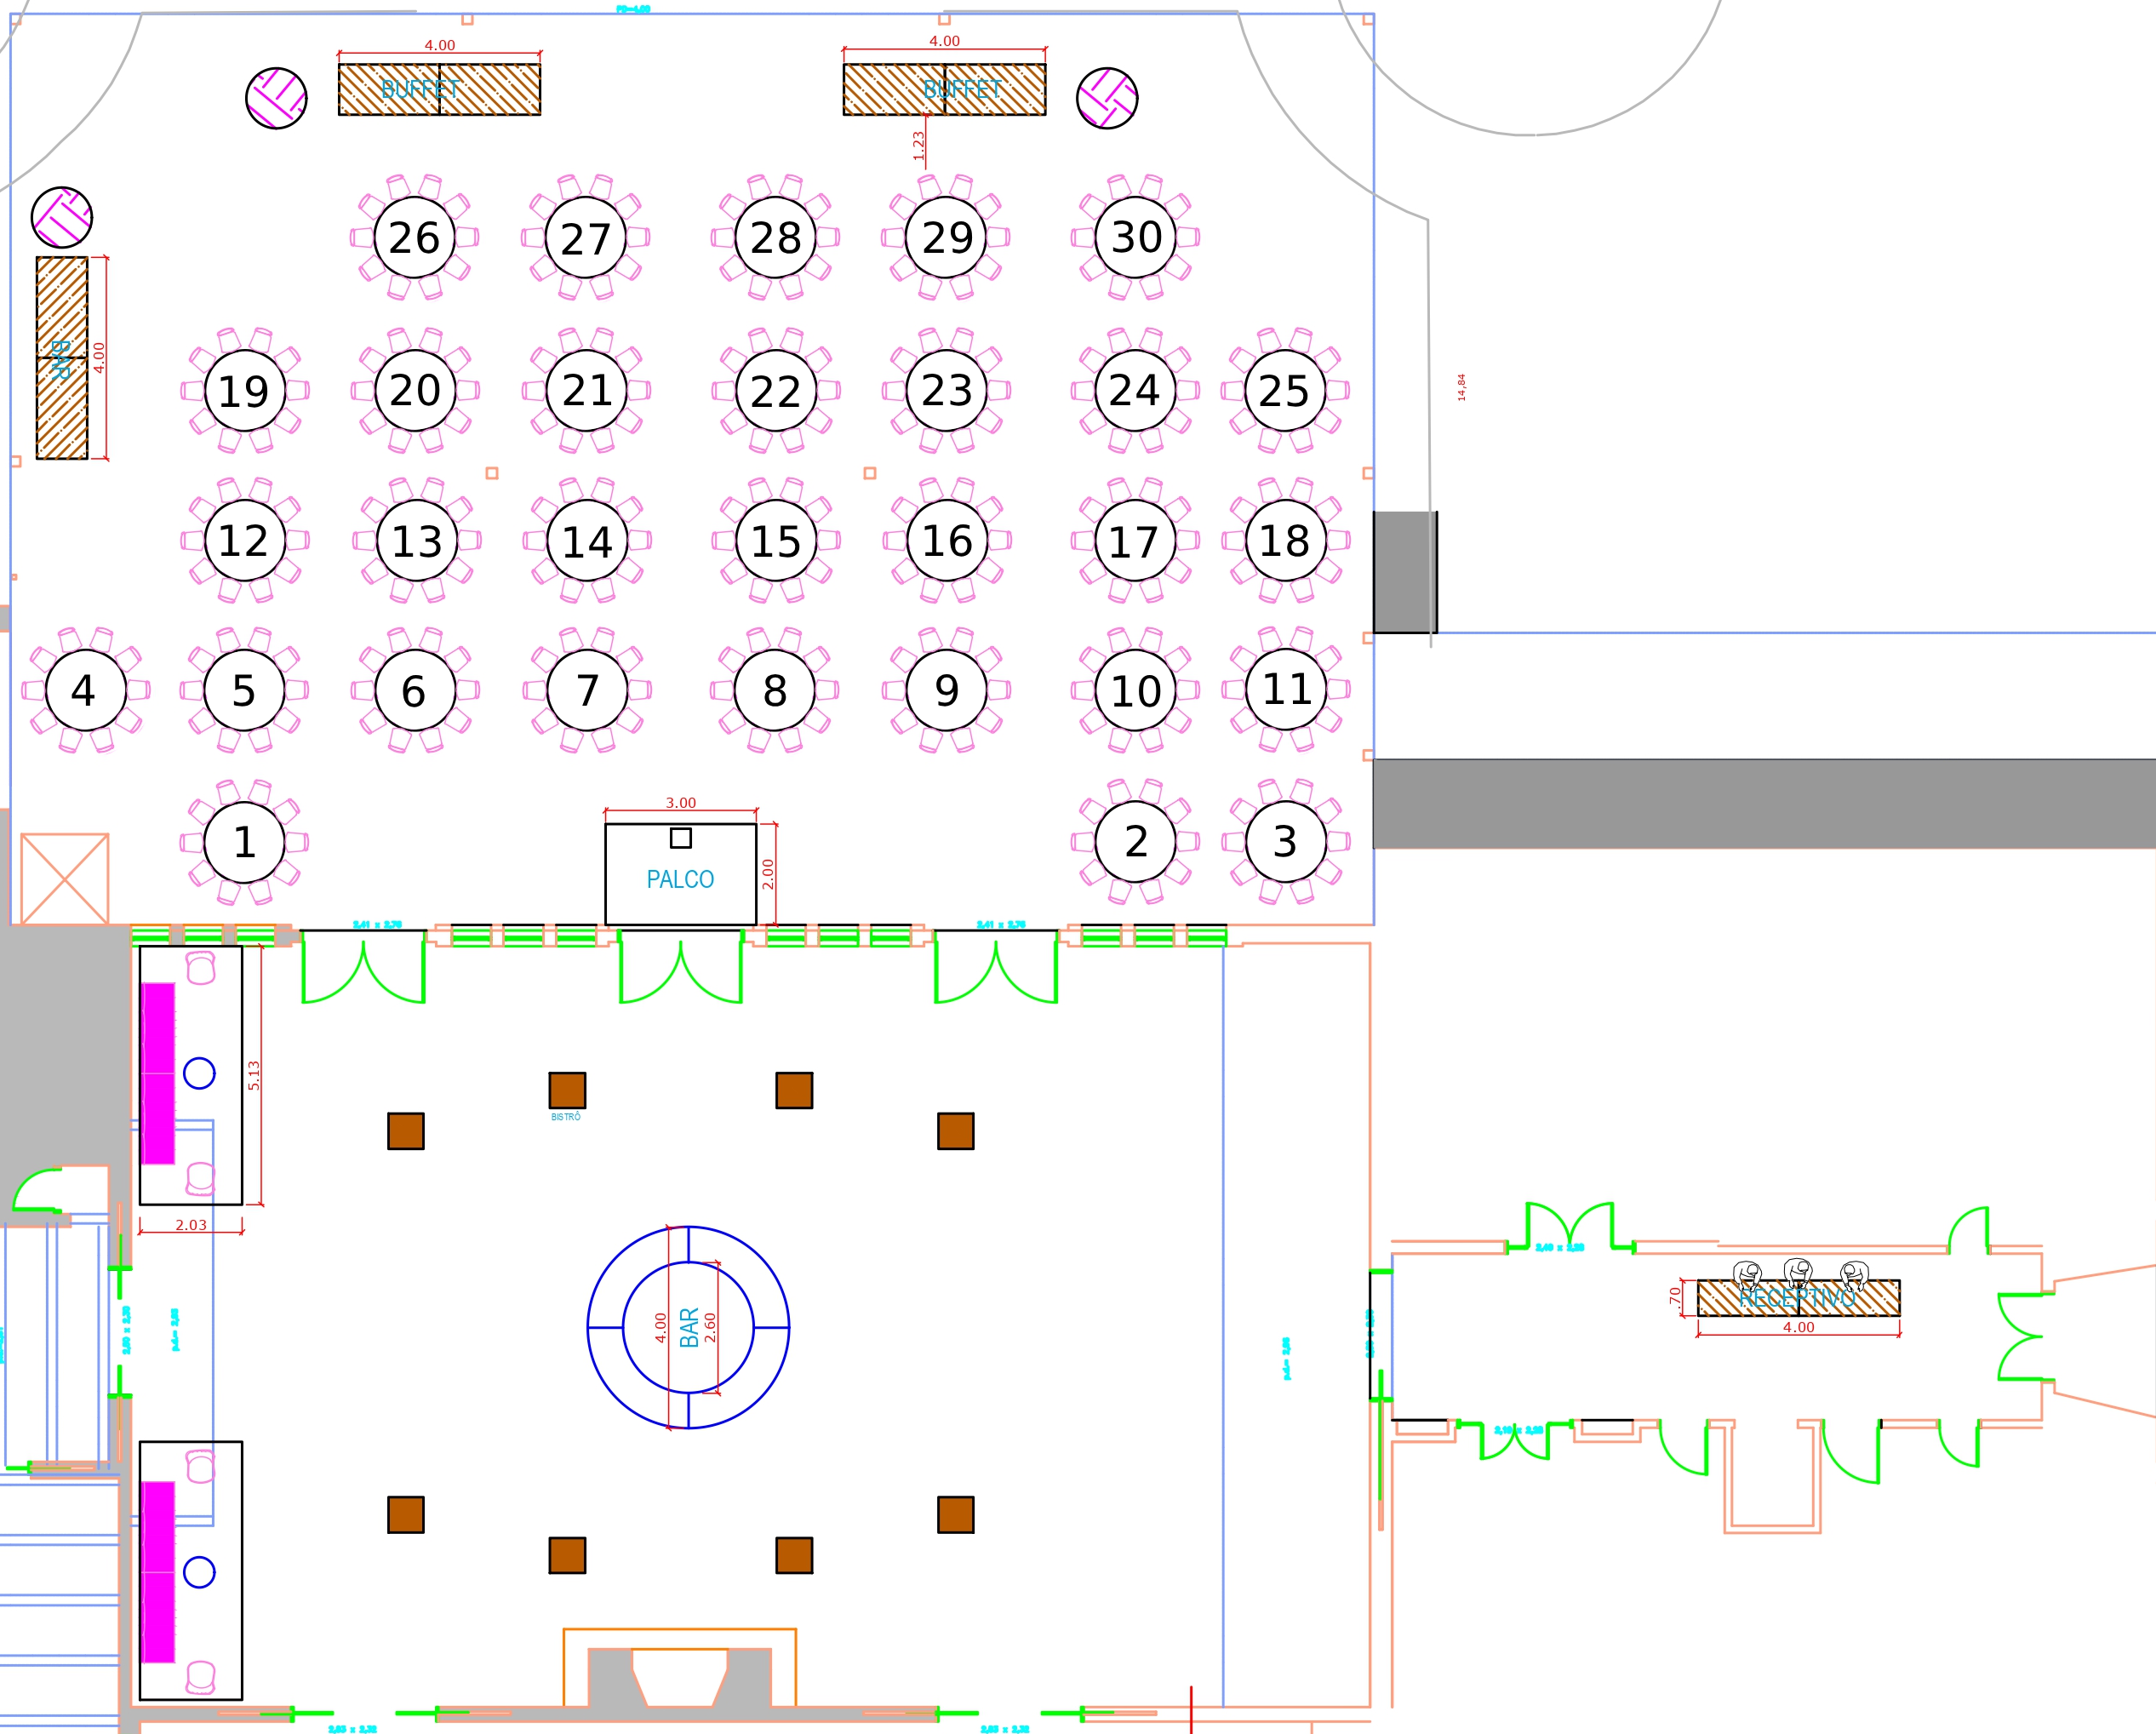Select the circular blue BAR
2156x1734 pixels.
click(688, 1327)
